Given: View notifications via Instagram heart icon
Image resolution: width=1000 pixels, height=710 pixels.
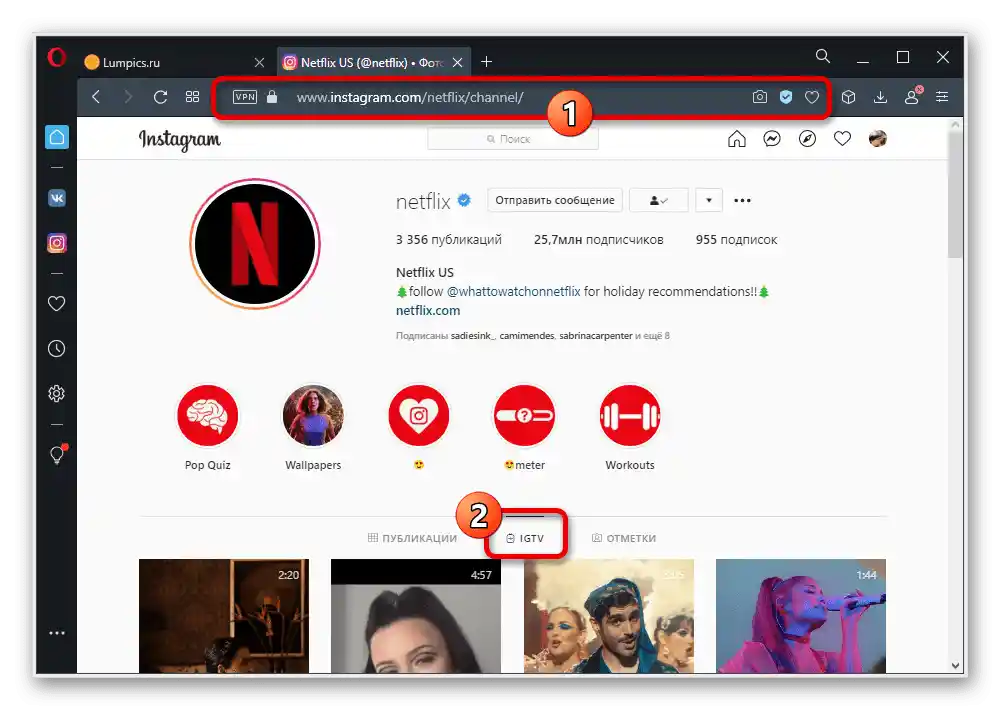Looking at the screenshot, I should click(843, 139).
